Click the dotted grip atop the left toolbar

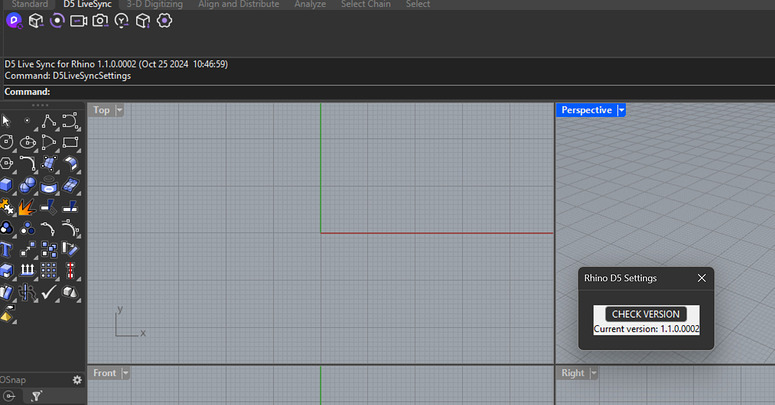tap(40, 105)
